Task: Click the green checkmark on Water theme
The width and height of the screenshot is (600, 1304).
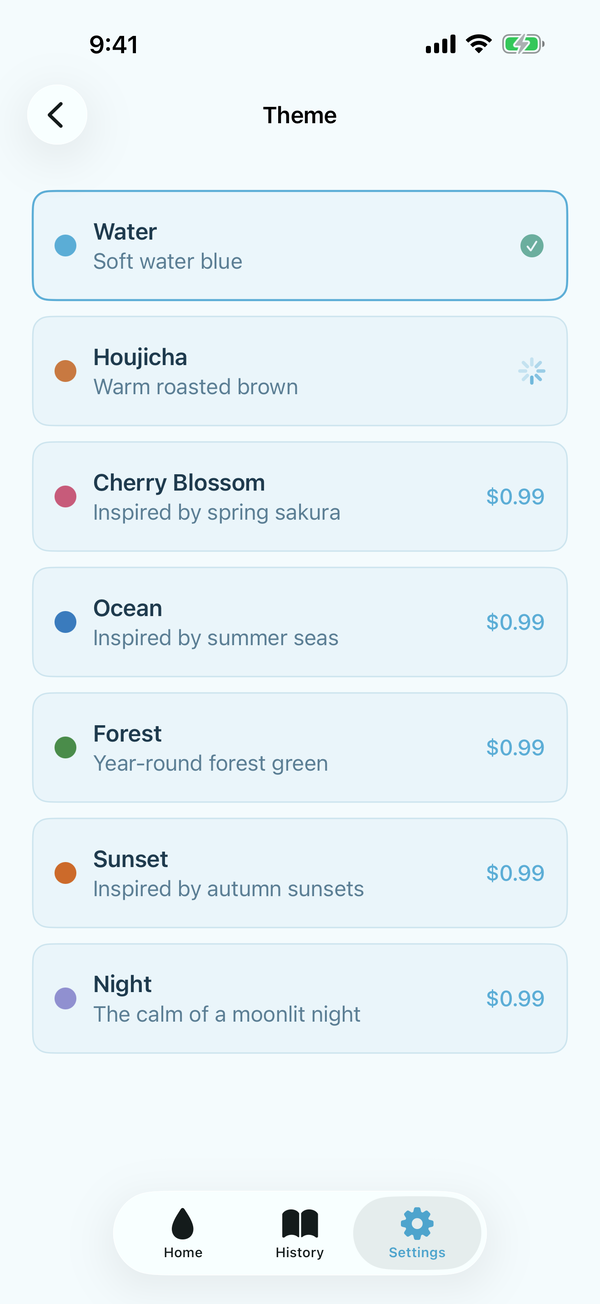Action: (532, 245)
